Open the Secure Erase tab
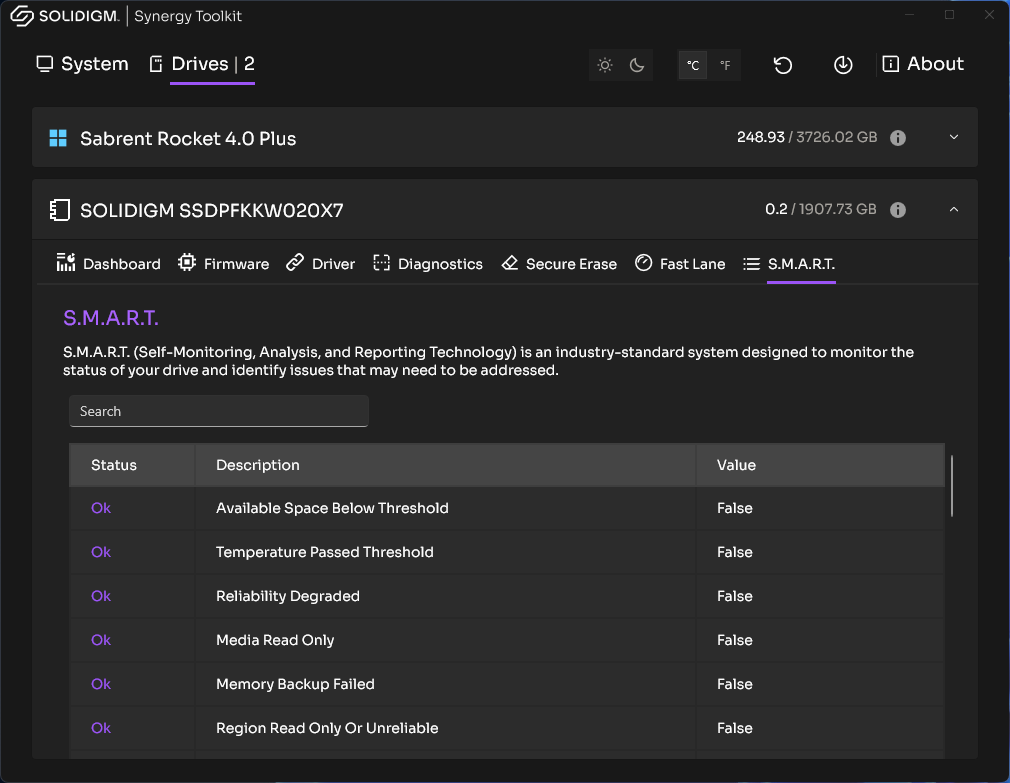Screen dimensions: 1010x783 click(559, 264)
